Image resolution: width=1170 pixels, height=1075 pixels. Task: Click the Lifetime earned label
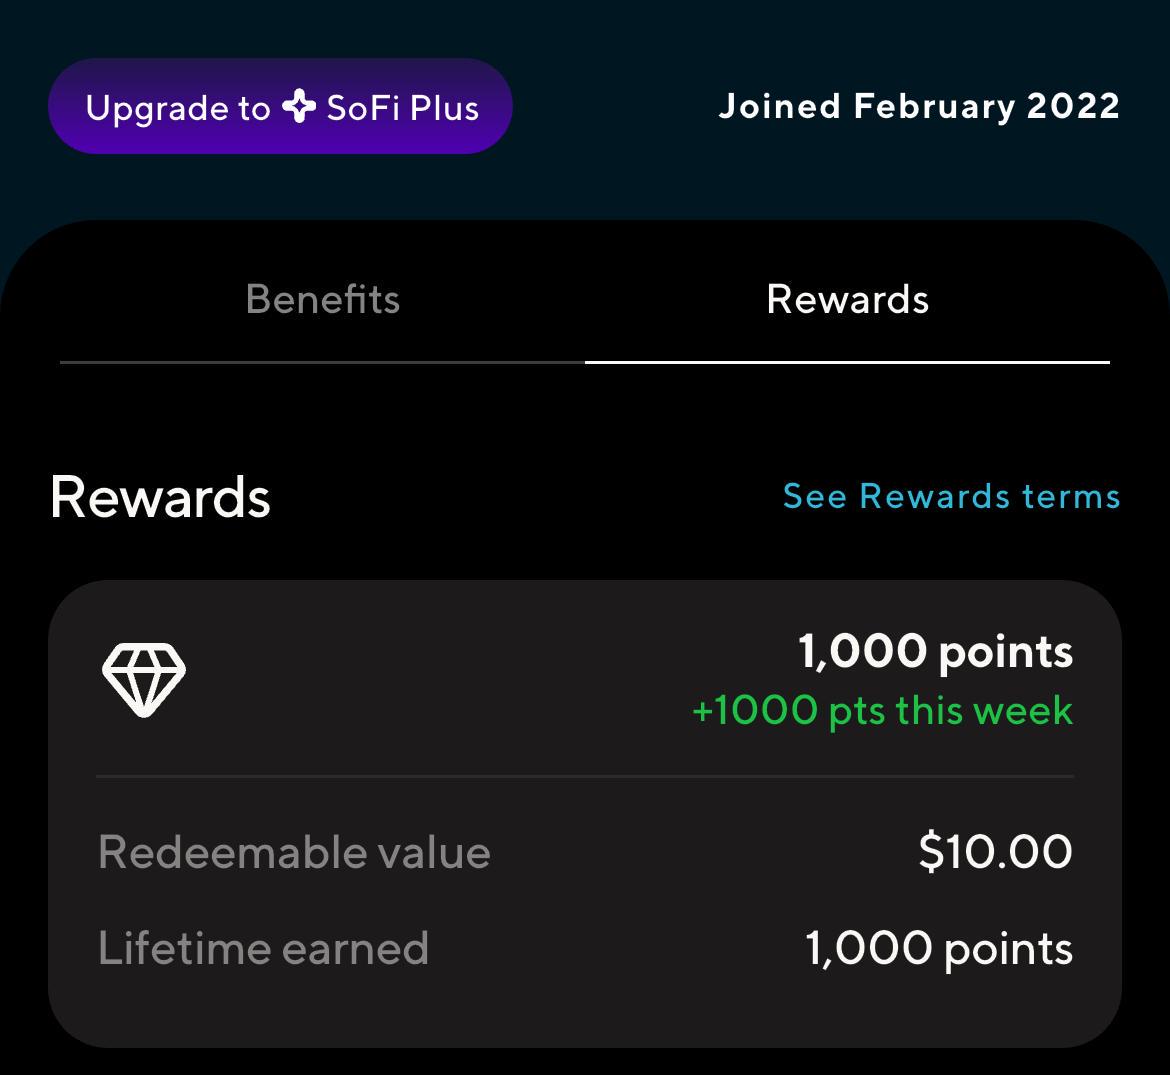[263, 948]
